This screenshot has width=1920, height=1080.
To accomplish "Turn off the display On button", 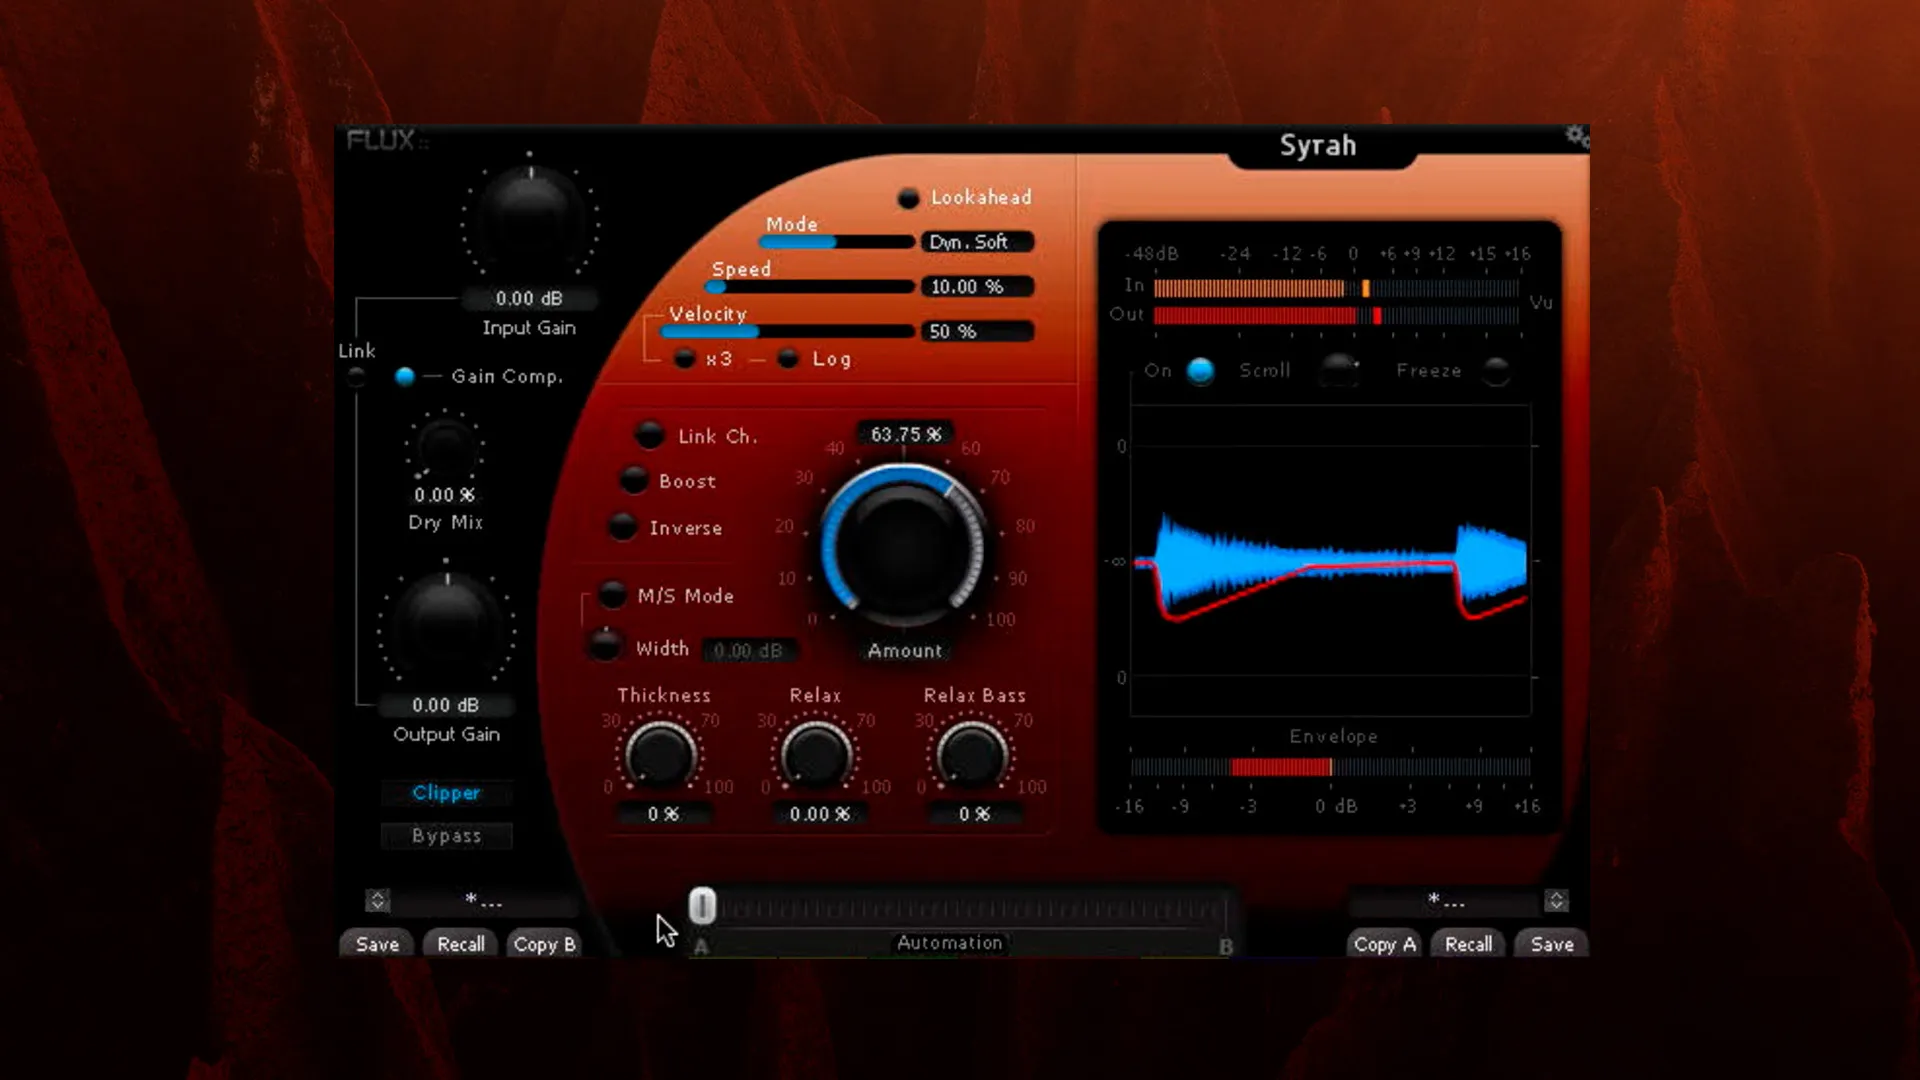I will (1200, 371).
